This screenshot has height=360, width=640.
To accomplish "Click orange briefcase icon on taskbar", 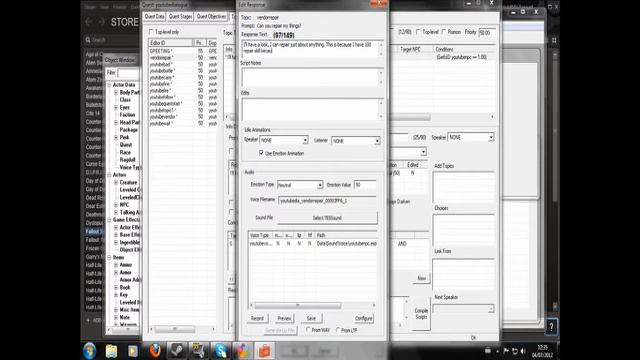I will click(265, 351).
